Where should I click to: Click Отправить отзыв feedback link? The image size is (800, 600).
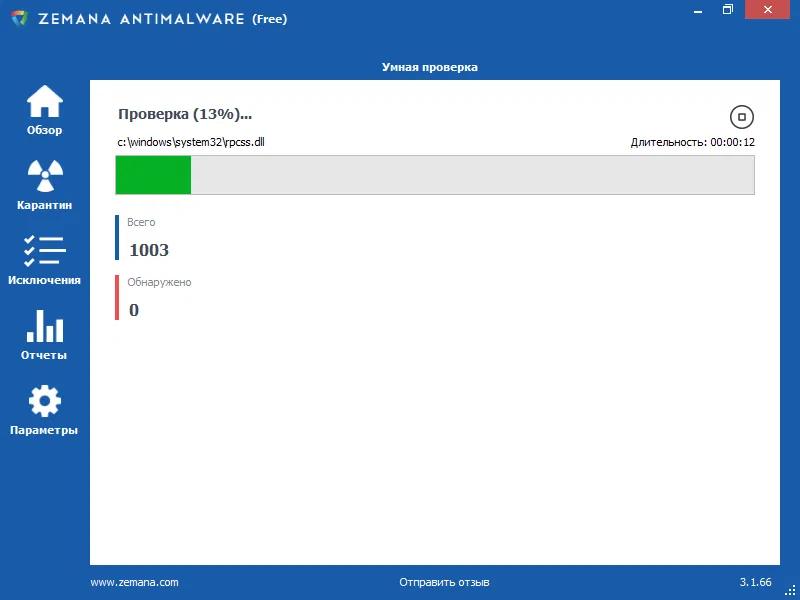pyautogui.click(x=444, y=582)
